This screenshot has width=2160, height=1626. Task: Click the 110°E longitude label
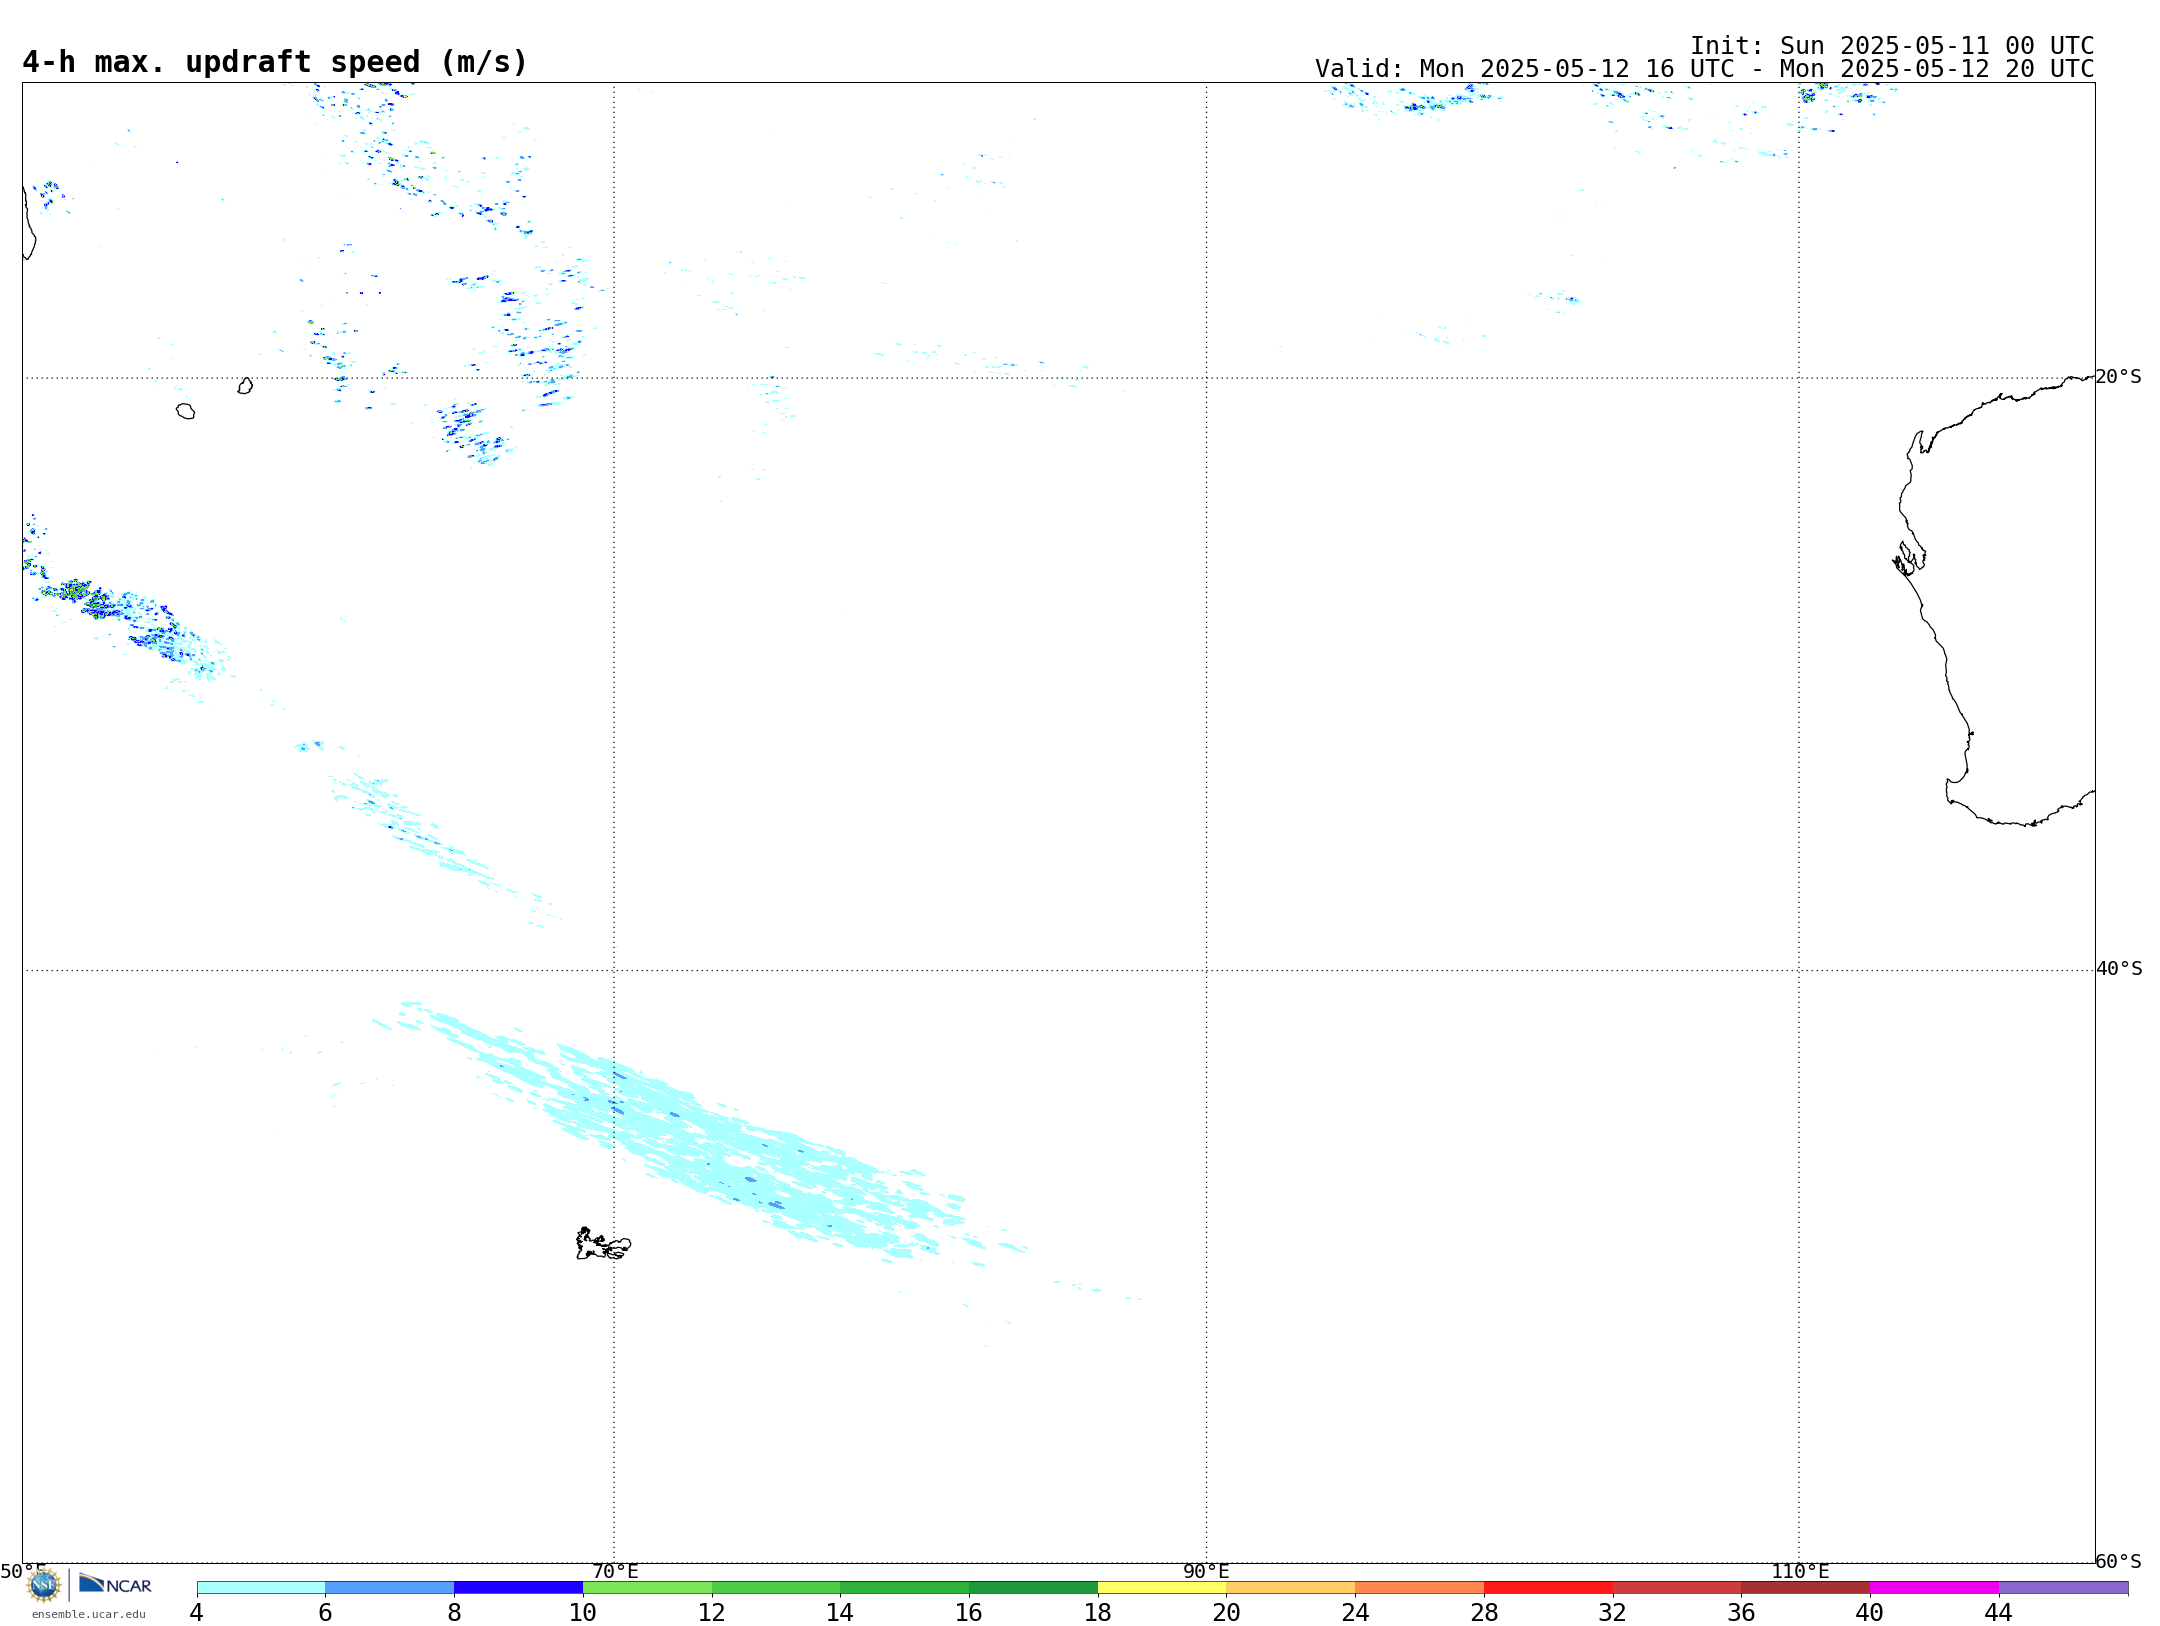[1800, 1571]
